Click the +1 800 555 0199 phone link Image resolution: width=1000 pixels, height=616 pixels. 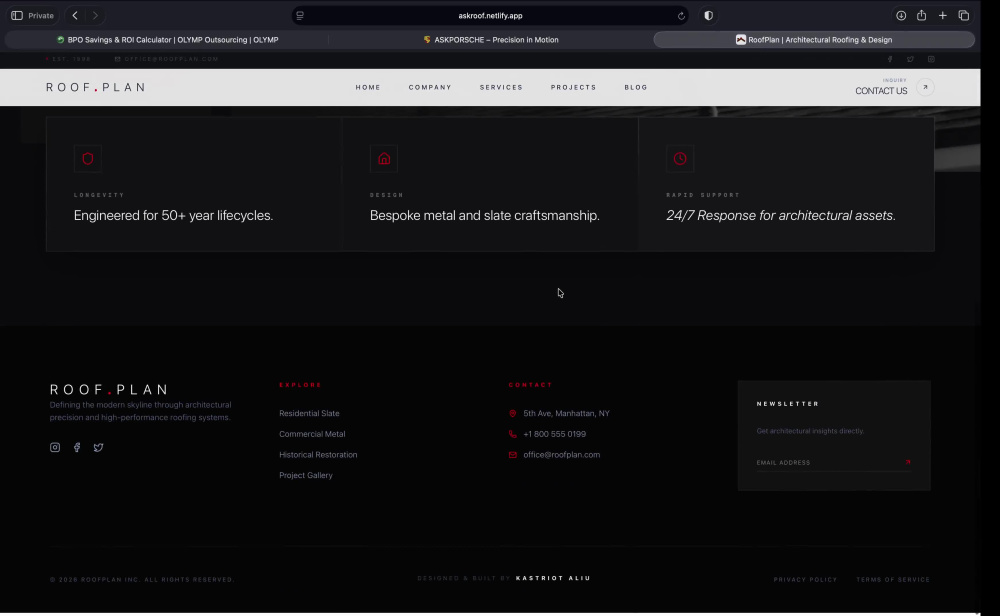554,434
